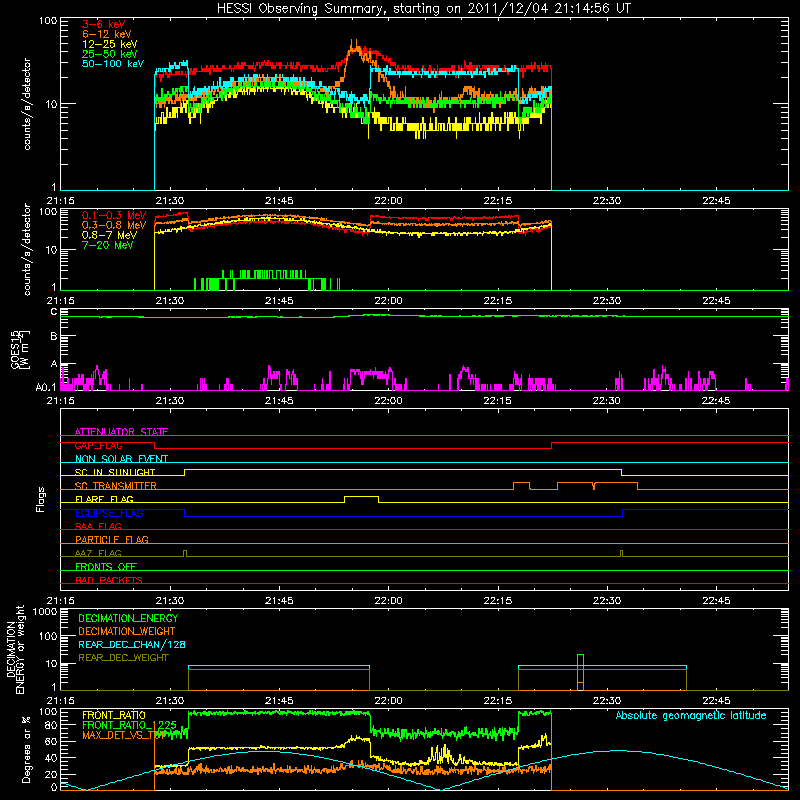The width and height of the screenshot is (800, 800).
Task: Click the HESSI Observing Summary title text
Action: pyautogui.click(x=423, y=9)
